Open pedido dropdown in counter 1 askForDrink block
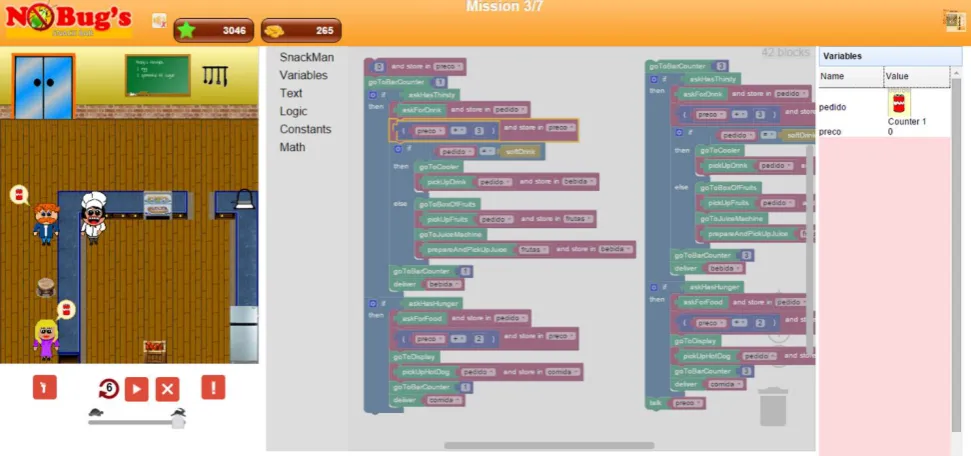This screenshot has width=971, height=456. coord(510,110)
